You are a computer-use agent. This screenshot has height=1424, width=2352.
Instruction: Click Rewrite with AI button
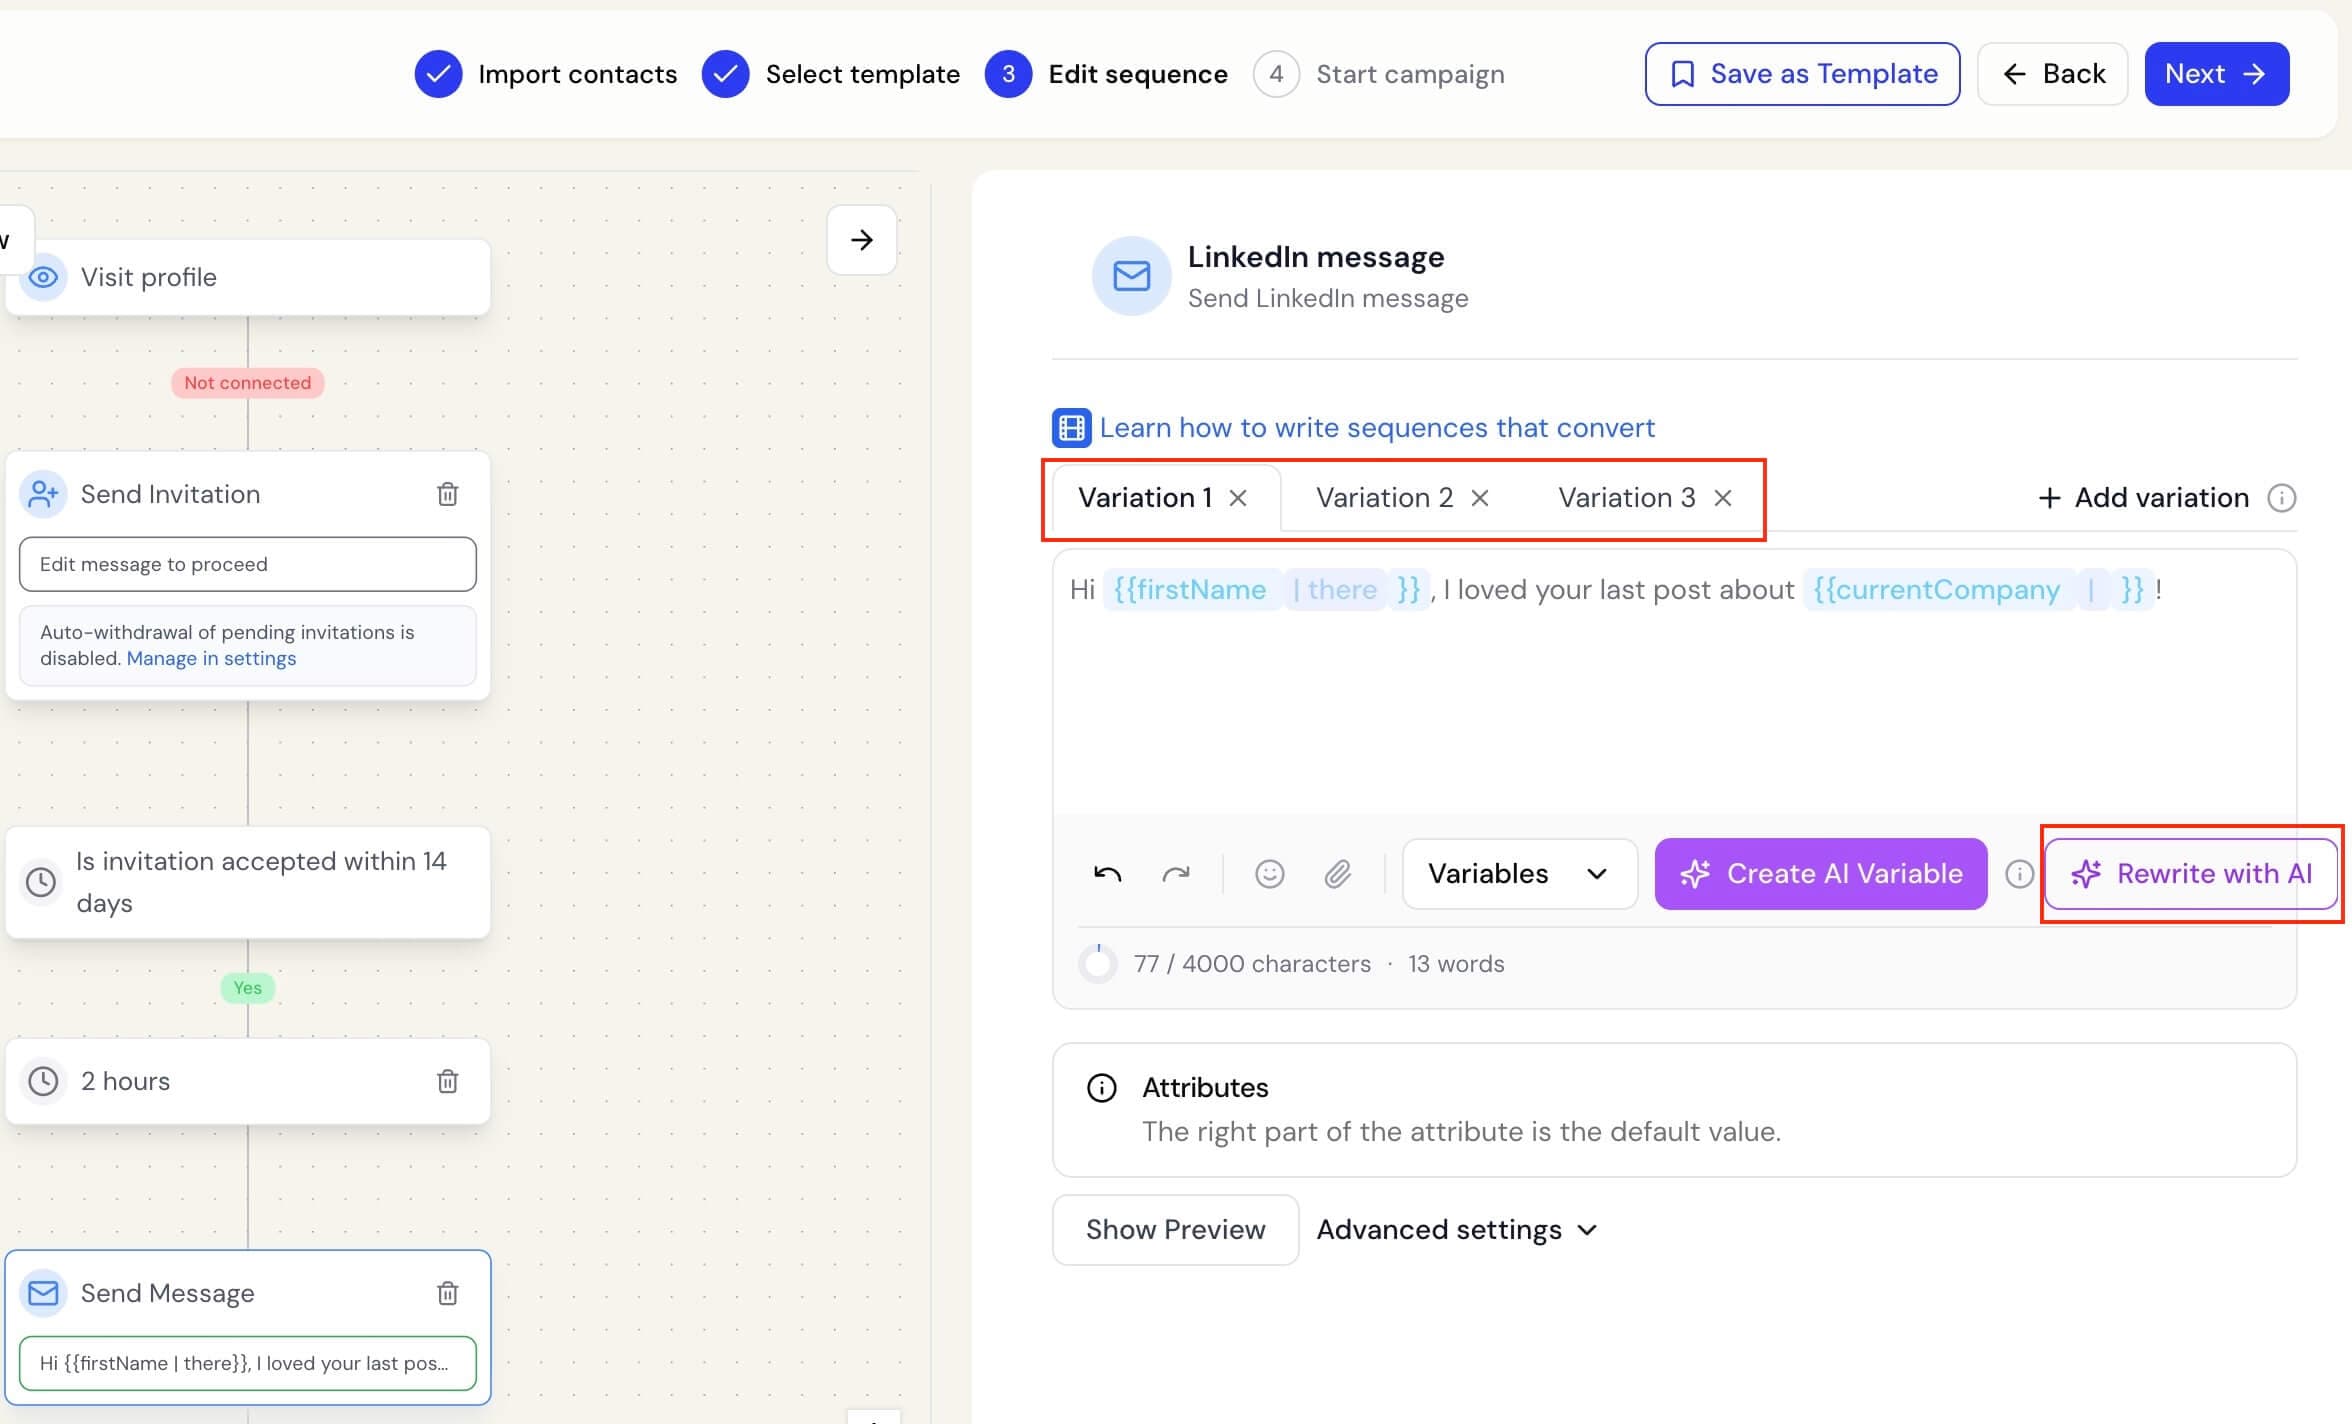point(2191,874)
